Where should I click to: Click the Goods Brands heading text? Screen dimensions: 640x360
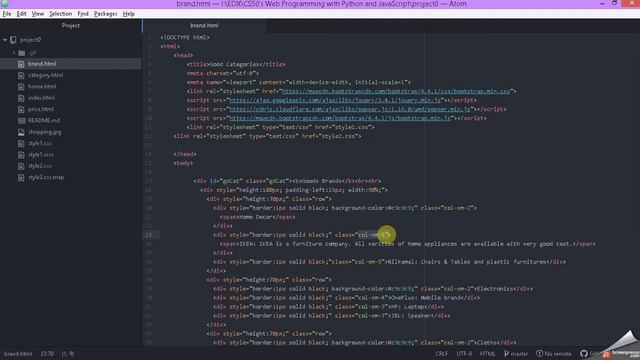(320, 181)
